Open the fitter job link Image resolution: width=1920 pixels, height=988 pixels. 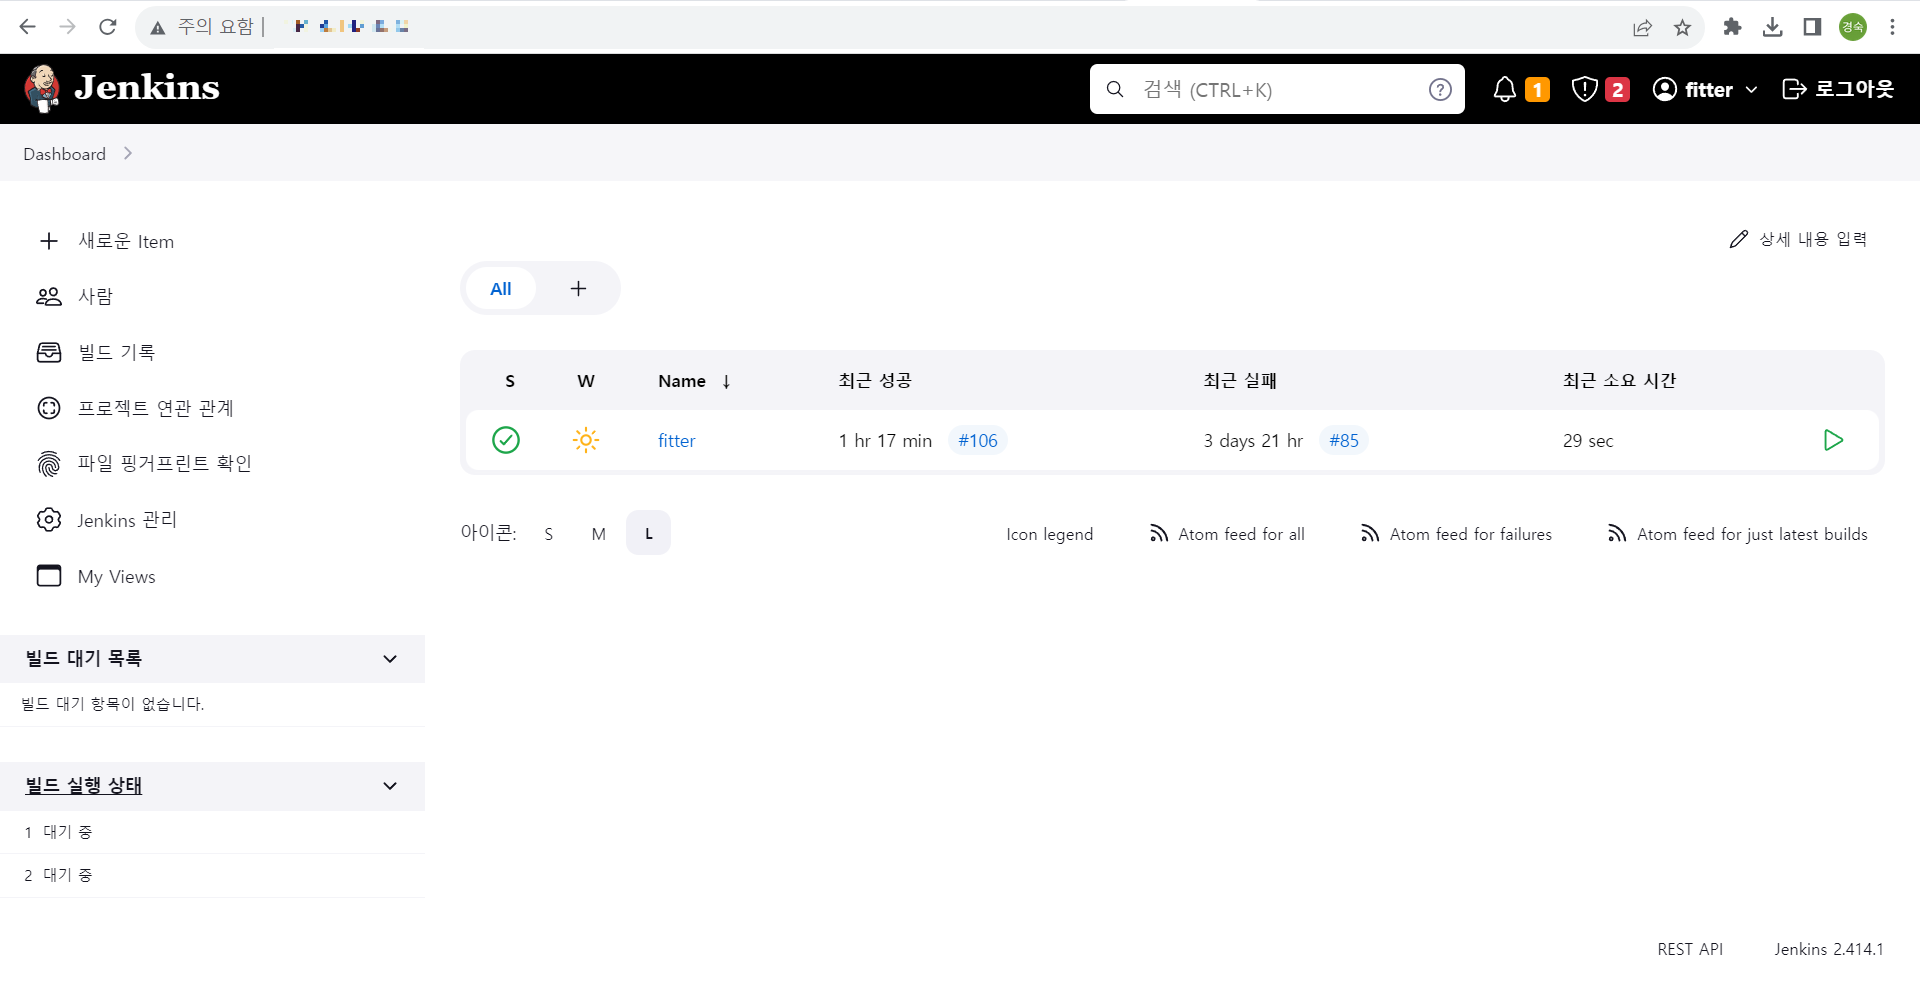click(x=676, y=441)
